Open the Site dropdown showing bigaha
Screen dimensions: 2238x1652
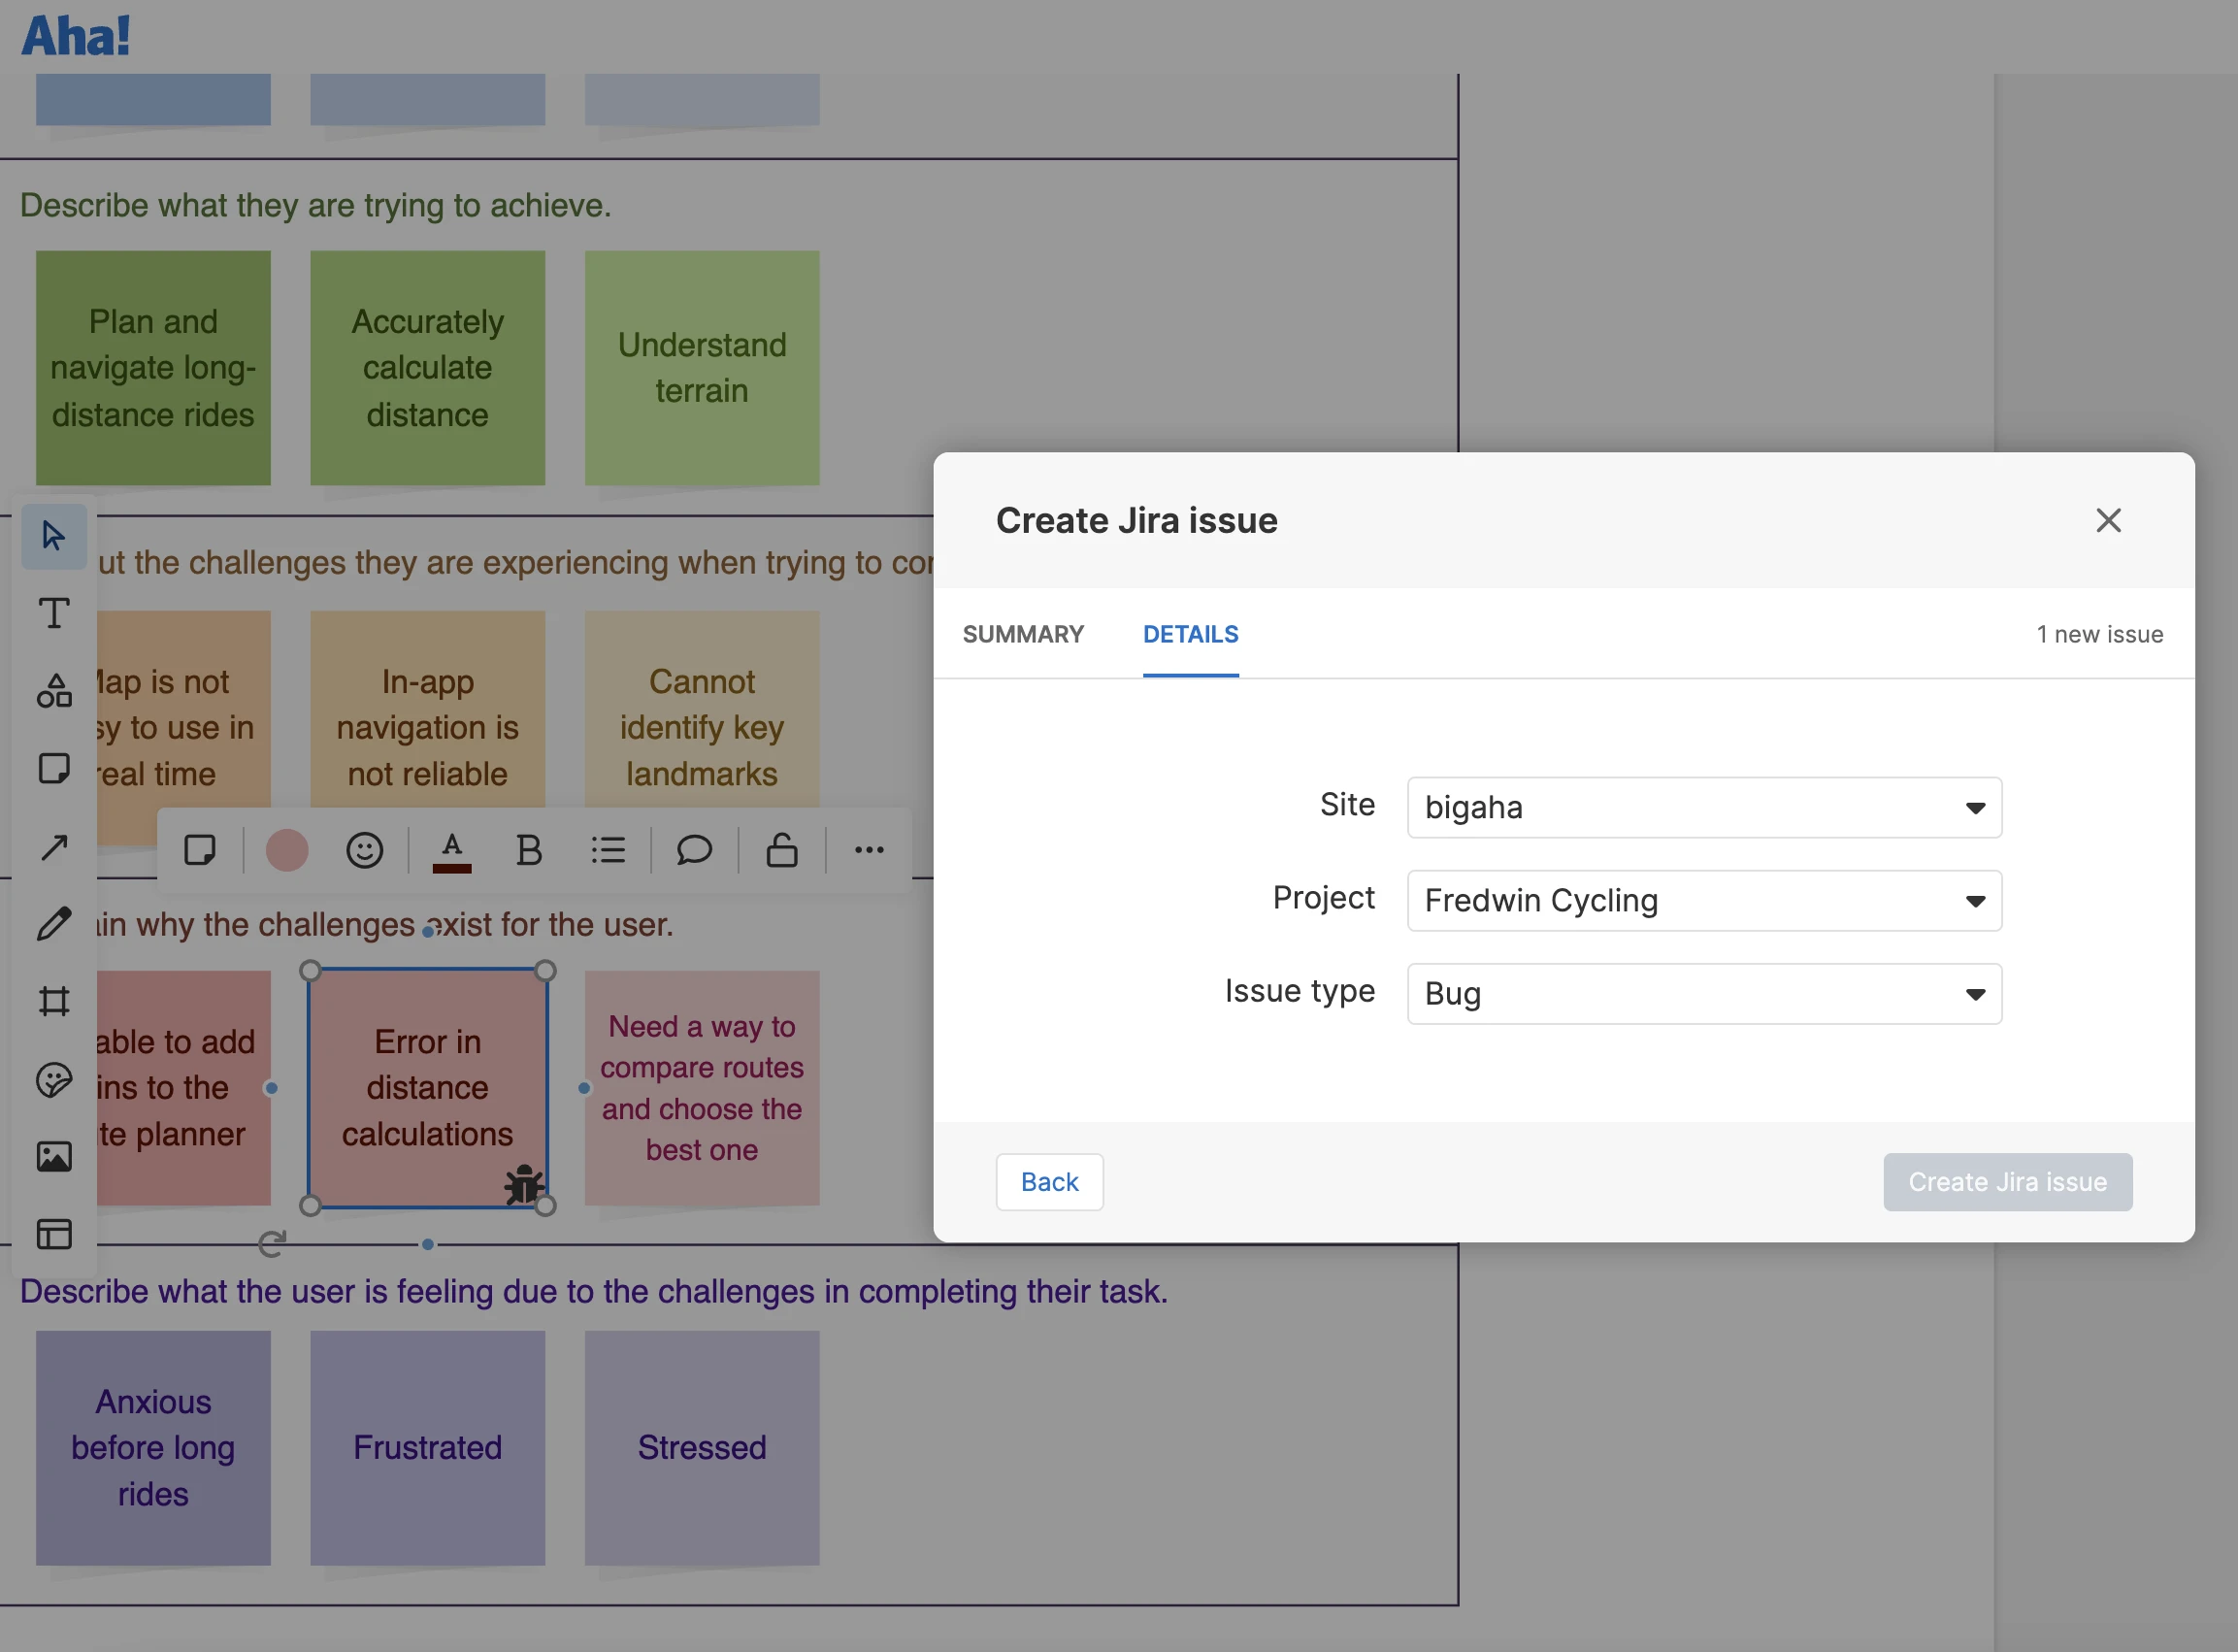1703,807
